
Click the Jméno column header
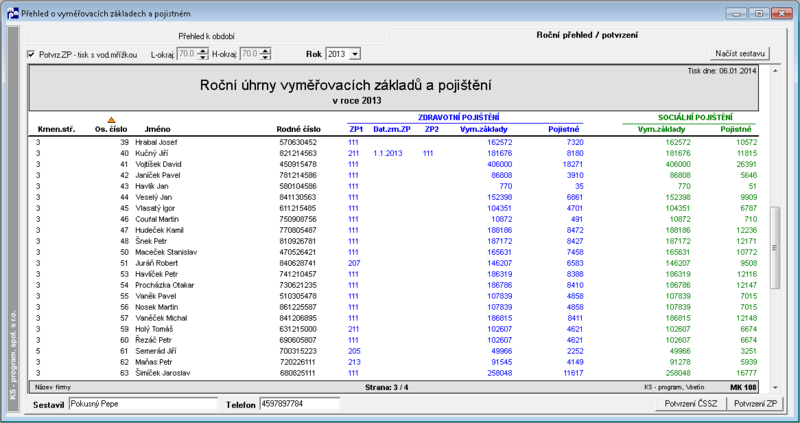158,129
